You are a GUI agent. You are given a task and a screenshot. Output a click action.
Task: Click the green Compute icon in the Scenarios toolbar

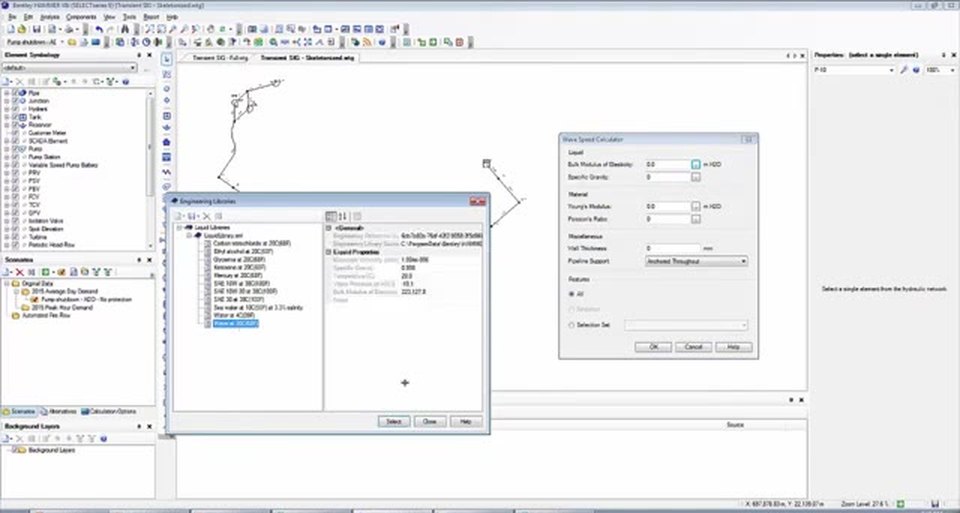(45, 272)
